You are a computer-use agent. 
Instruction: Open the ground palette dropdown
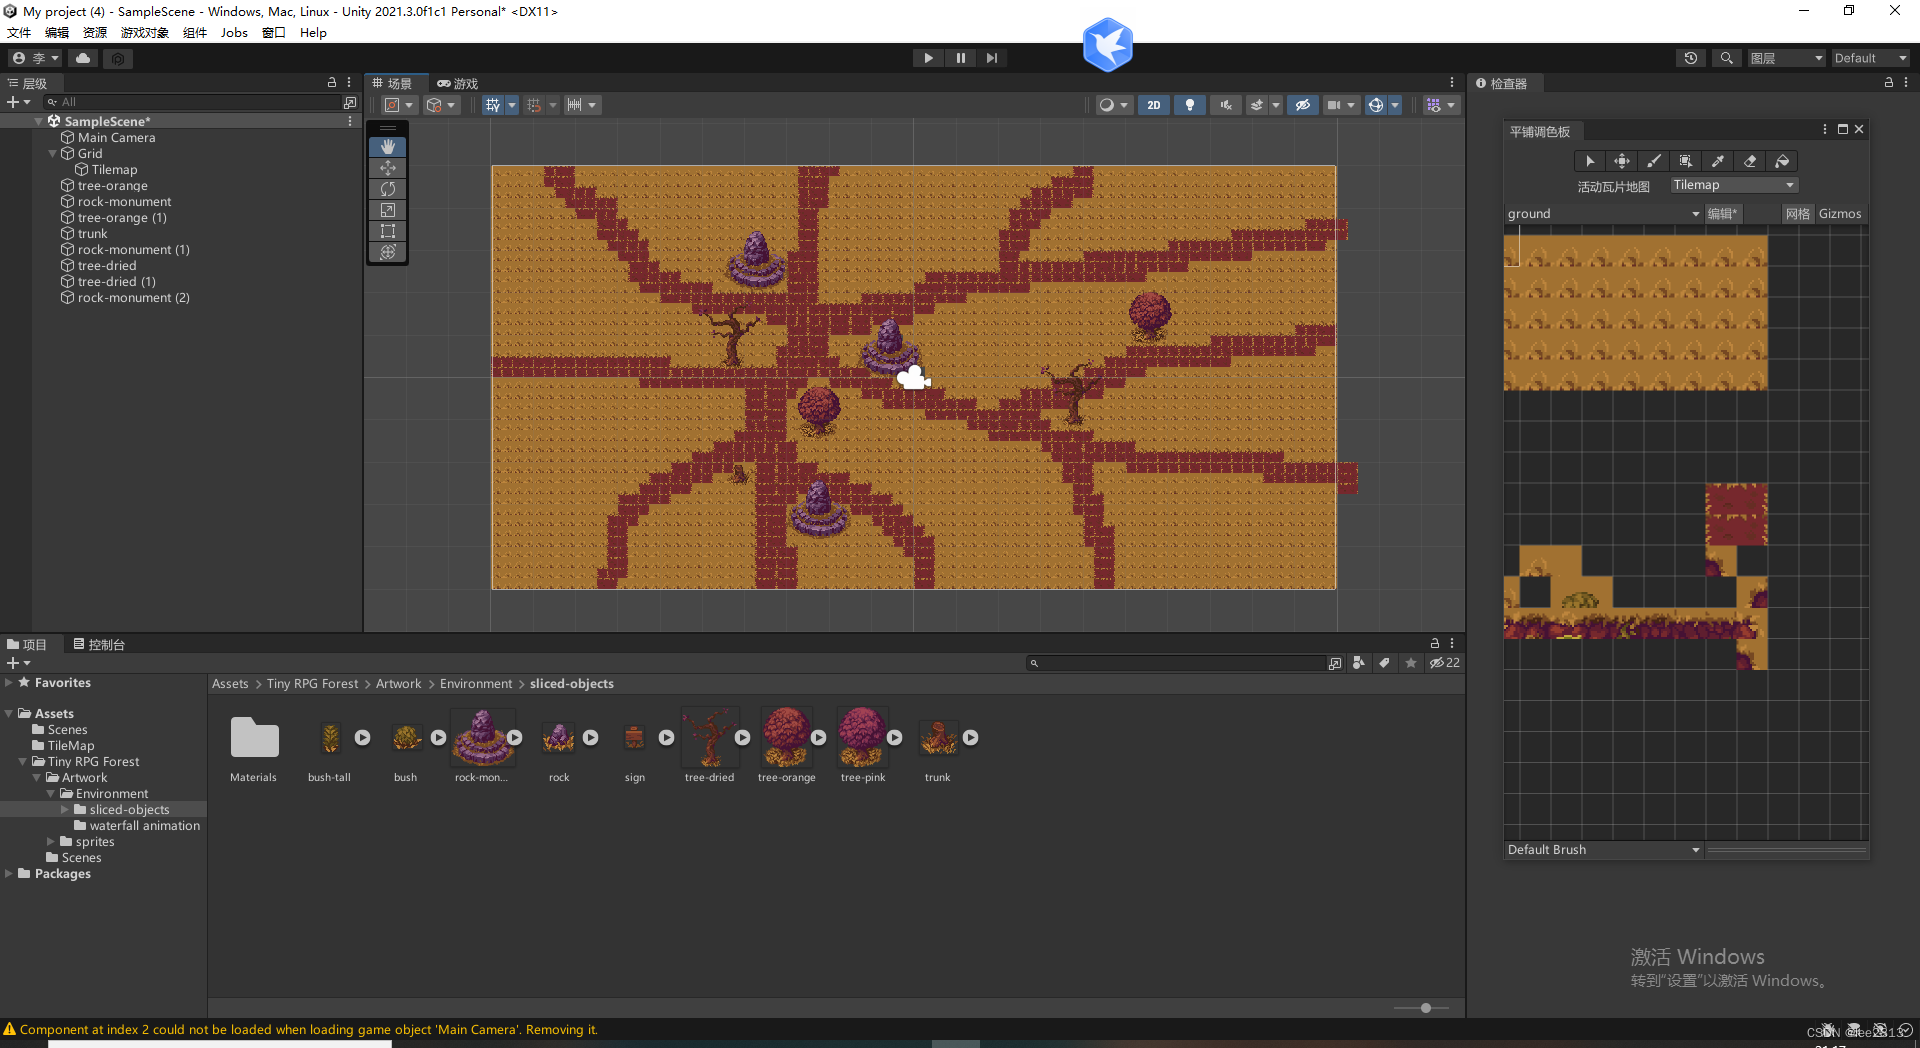pyautogui.click(x=1603, y=214)
